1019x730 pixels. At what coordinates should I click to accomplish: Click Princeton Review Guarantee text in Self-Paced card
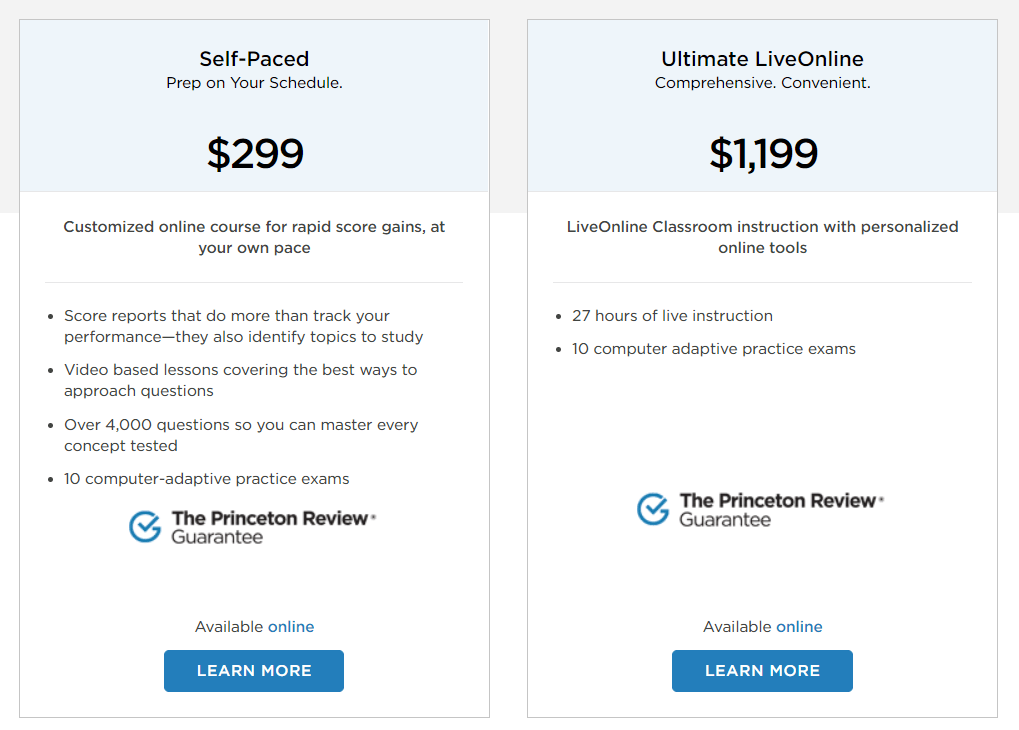(272, 527)
